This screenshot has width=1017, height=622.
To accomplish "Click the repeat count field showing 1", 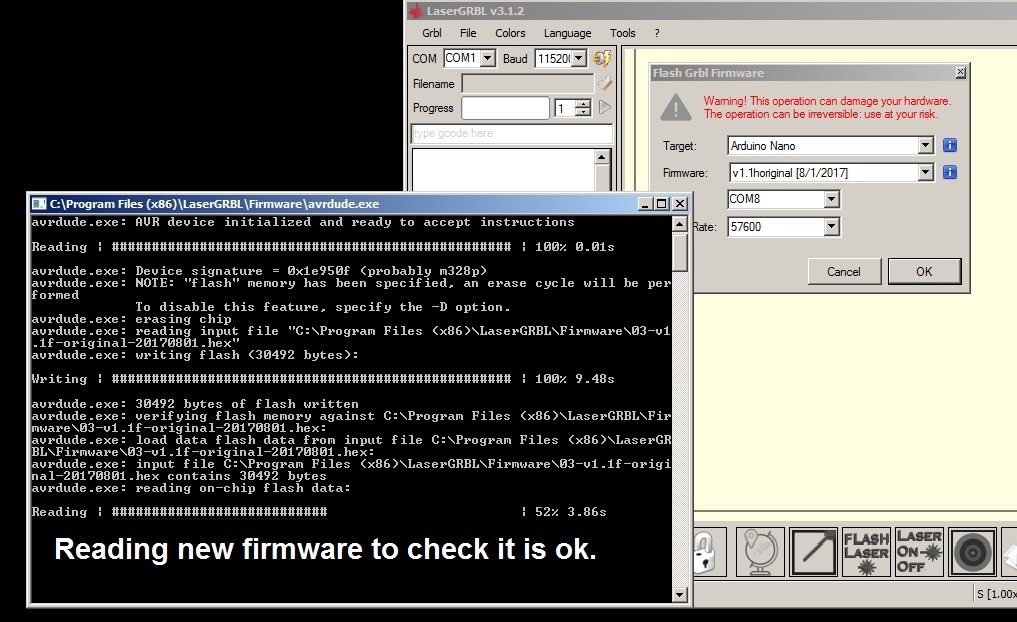I will [565, 108].
